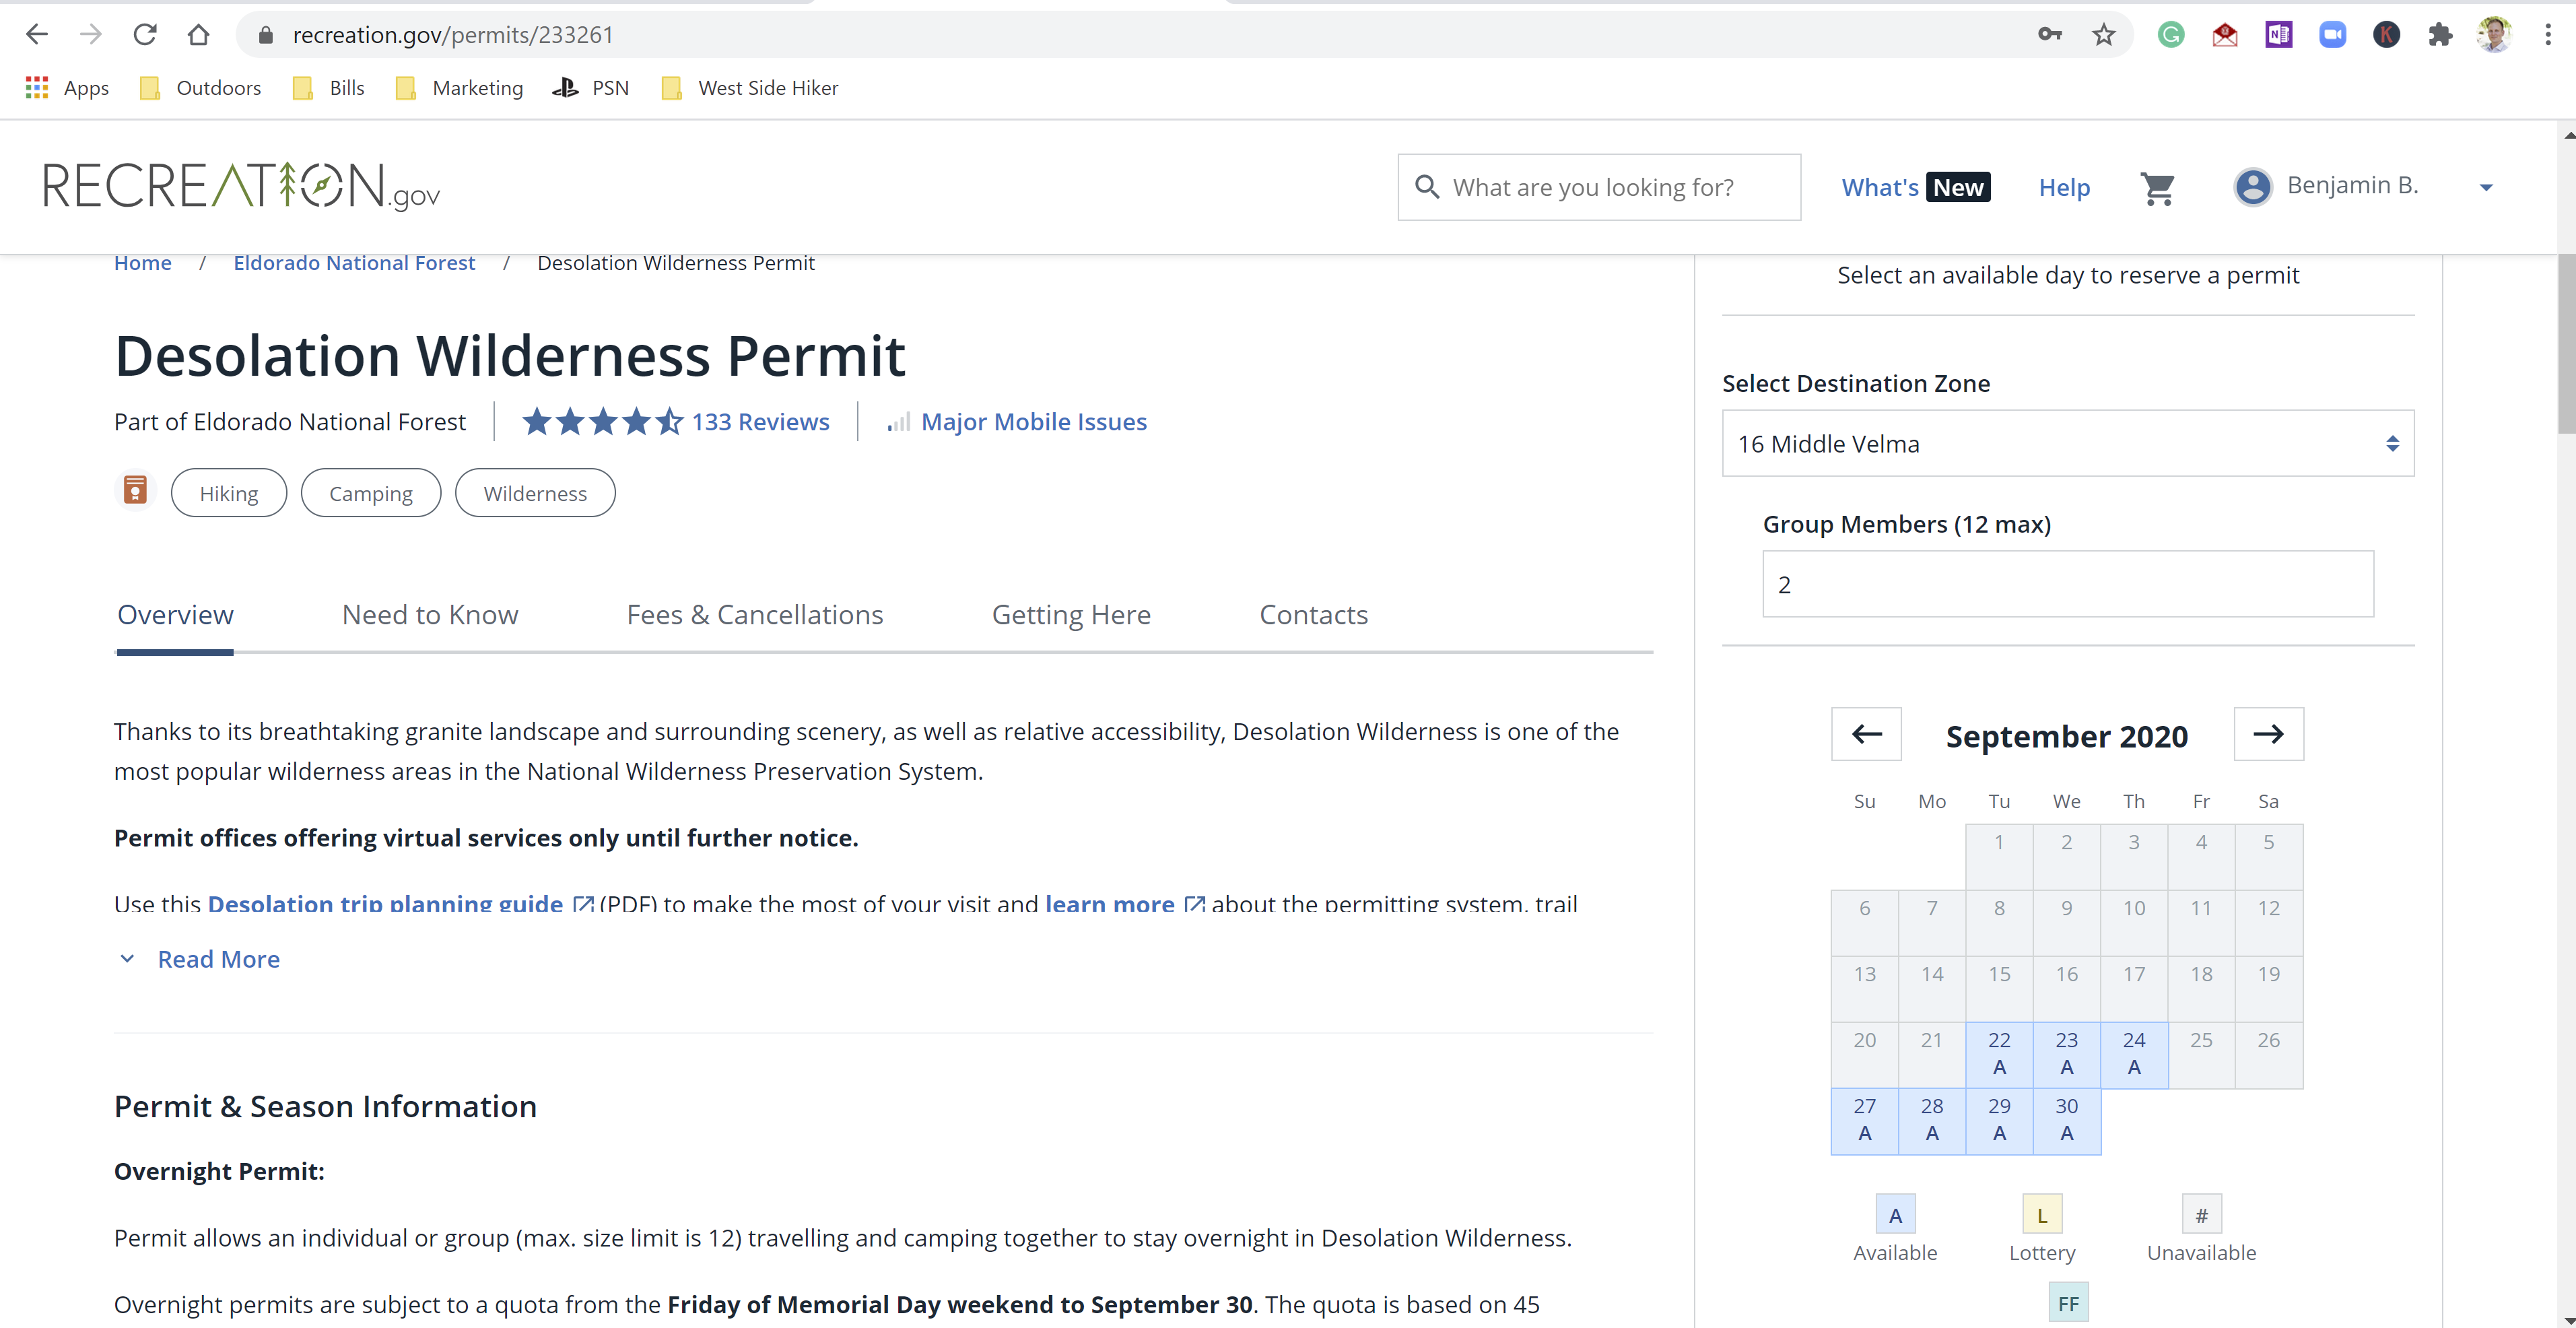Click the orange permit badge icon
This screenshot has width=2576, height=1328.
135,490
